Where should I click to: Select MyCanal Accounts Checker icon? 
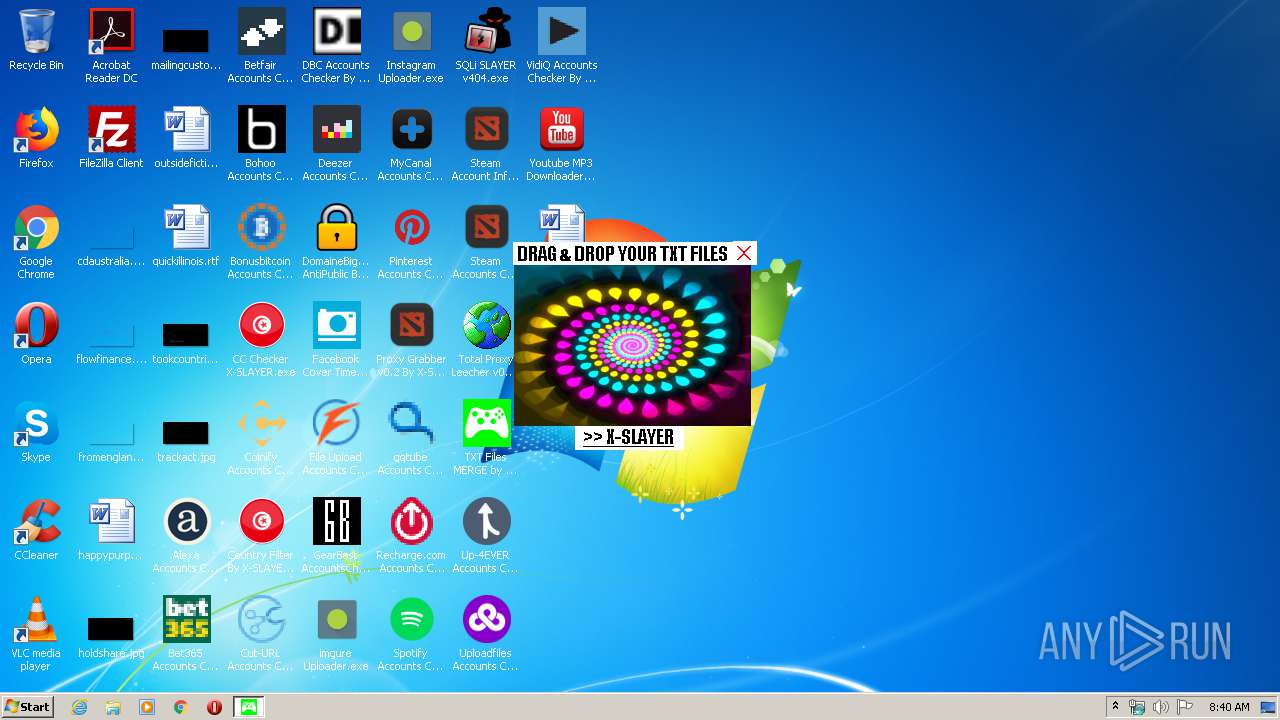pyautogui.click(x=411, y=131)
